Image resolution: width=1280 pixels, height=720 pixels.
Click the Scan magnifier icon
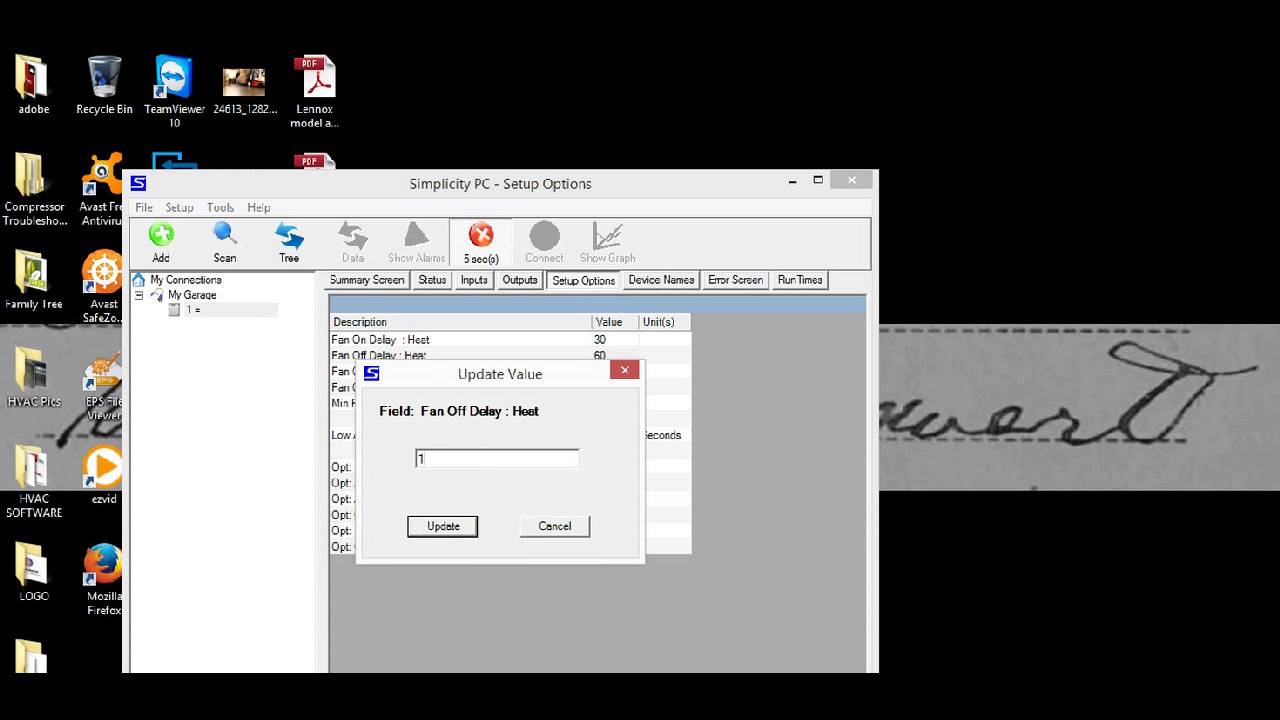tap(225, 234)
